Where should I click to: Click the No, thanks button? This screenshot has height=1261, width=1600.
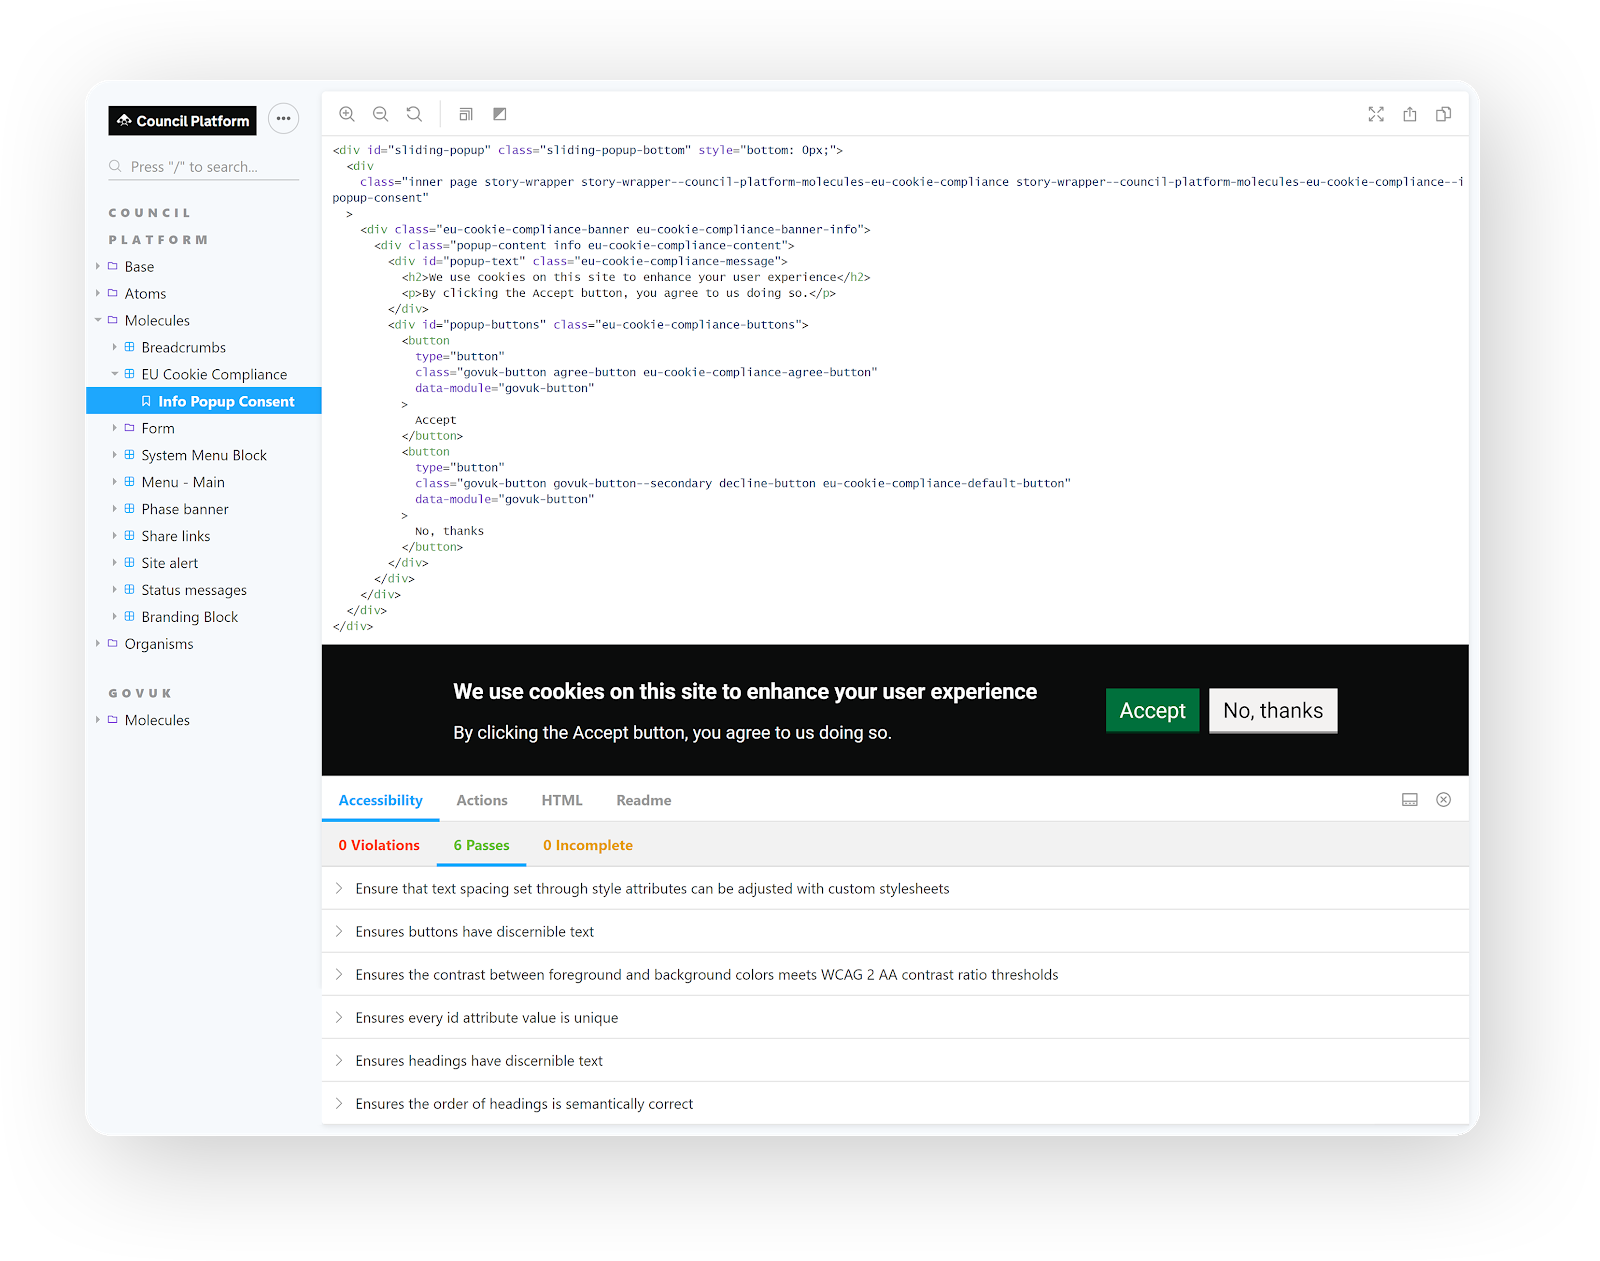coord(1273,711)
